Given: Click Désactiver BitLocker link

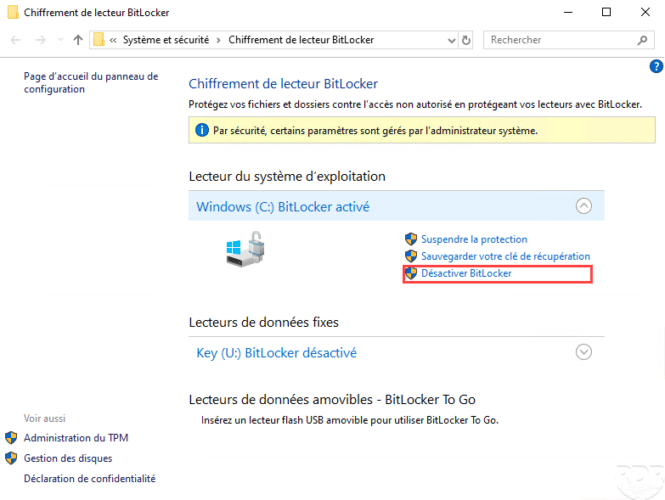Looking at the screenshot, I should pos(466,273).
